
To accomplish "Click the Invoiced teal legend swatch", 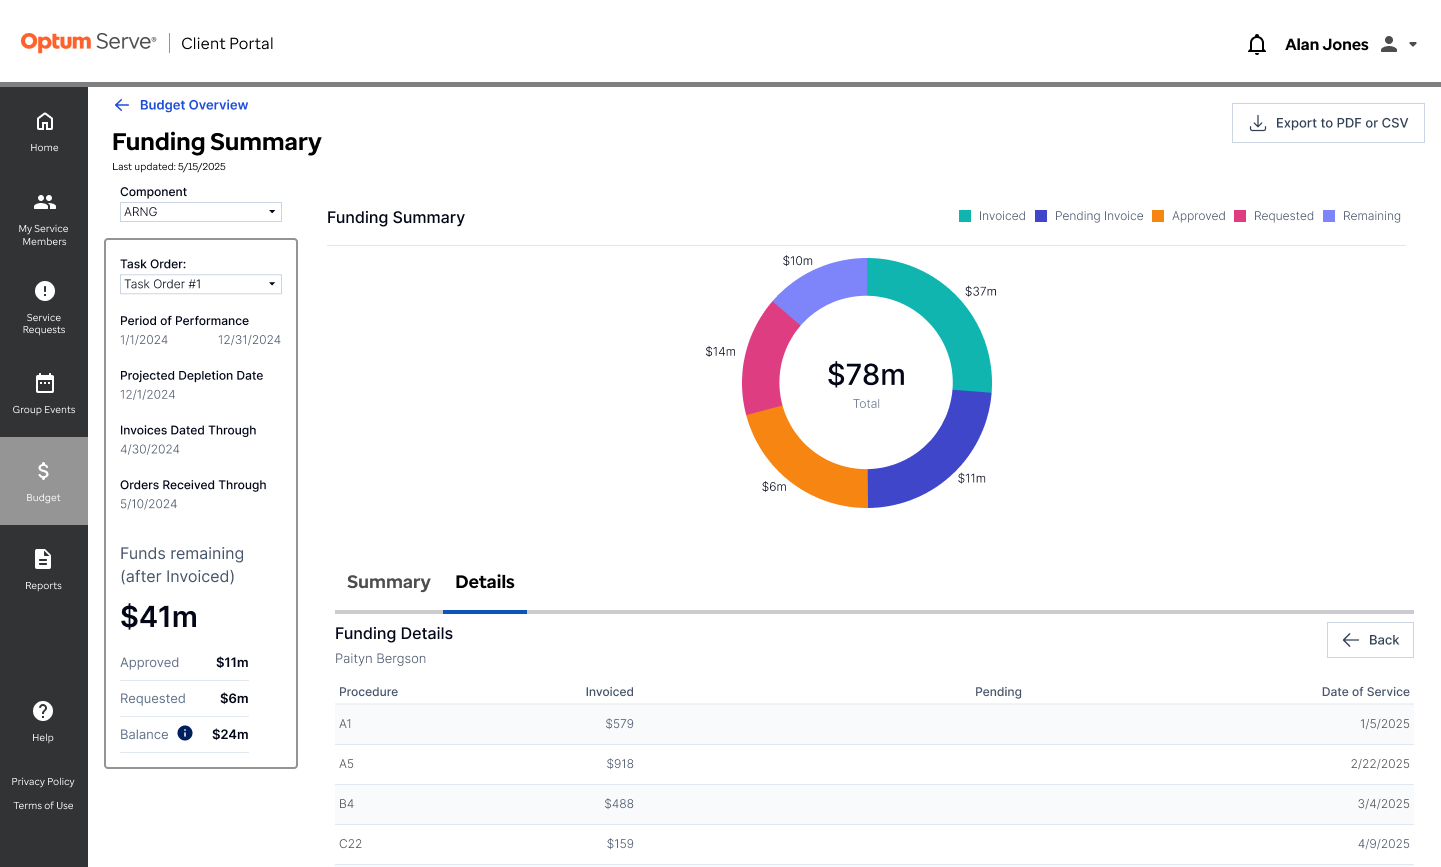I will click(965, 216).
